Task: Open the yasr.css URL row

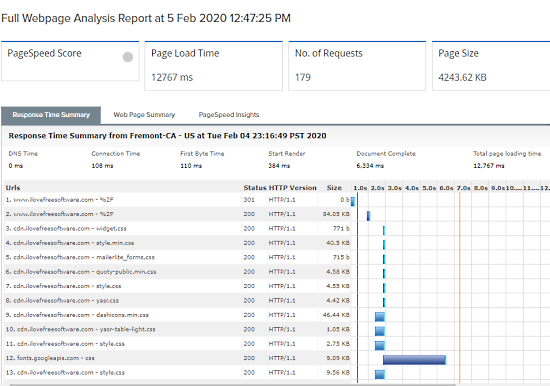Action: point(62,300)
